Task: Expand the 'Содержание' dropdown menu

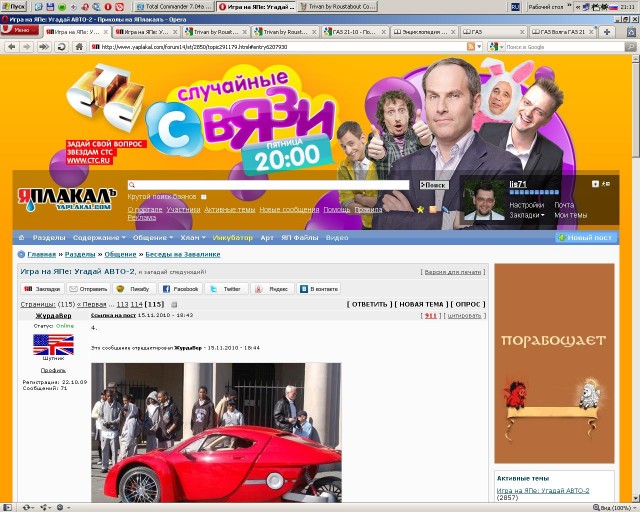Action: (99, 238)
